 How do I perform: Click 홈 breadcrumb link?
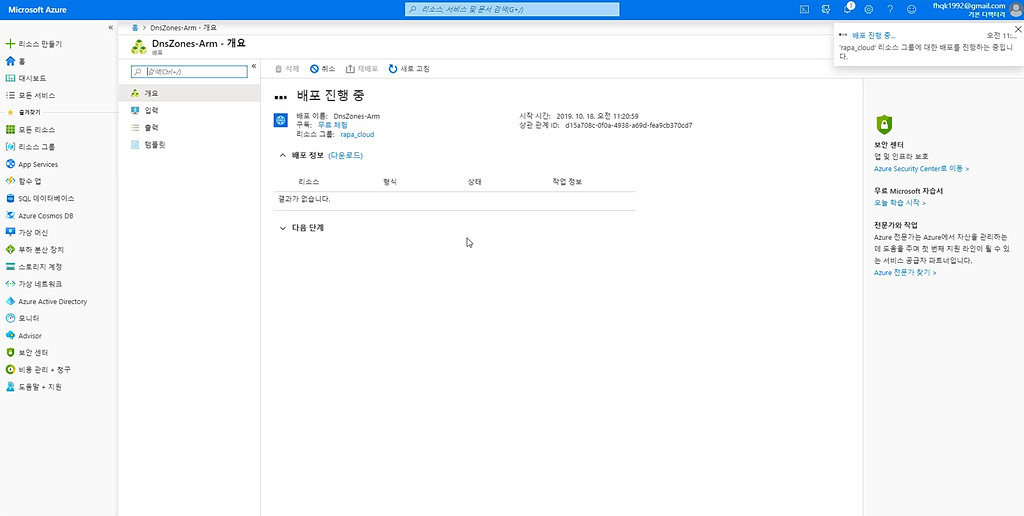pyautogui.click(x=135, y=27)
